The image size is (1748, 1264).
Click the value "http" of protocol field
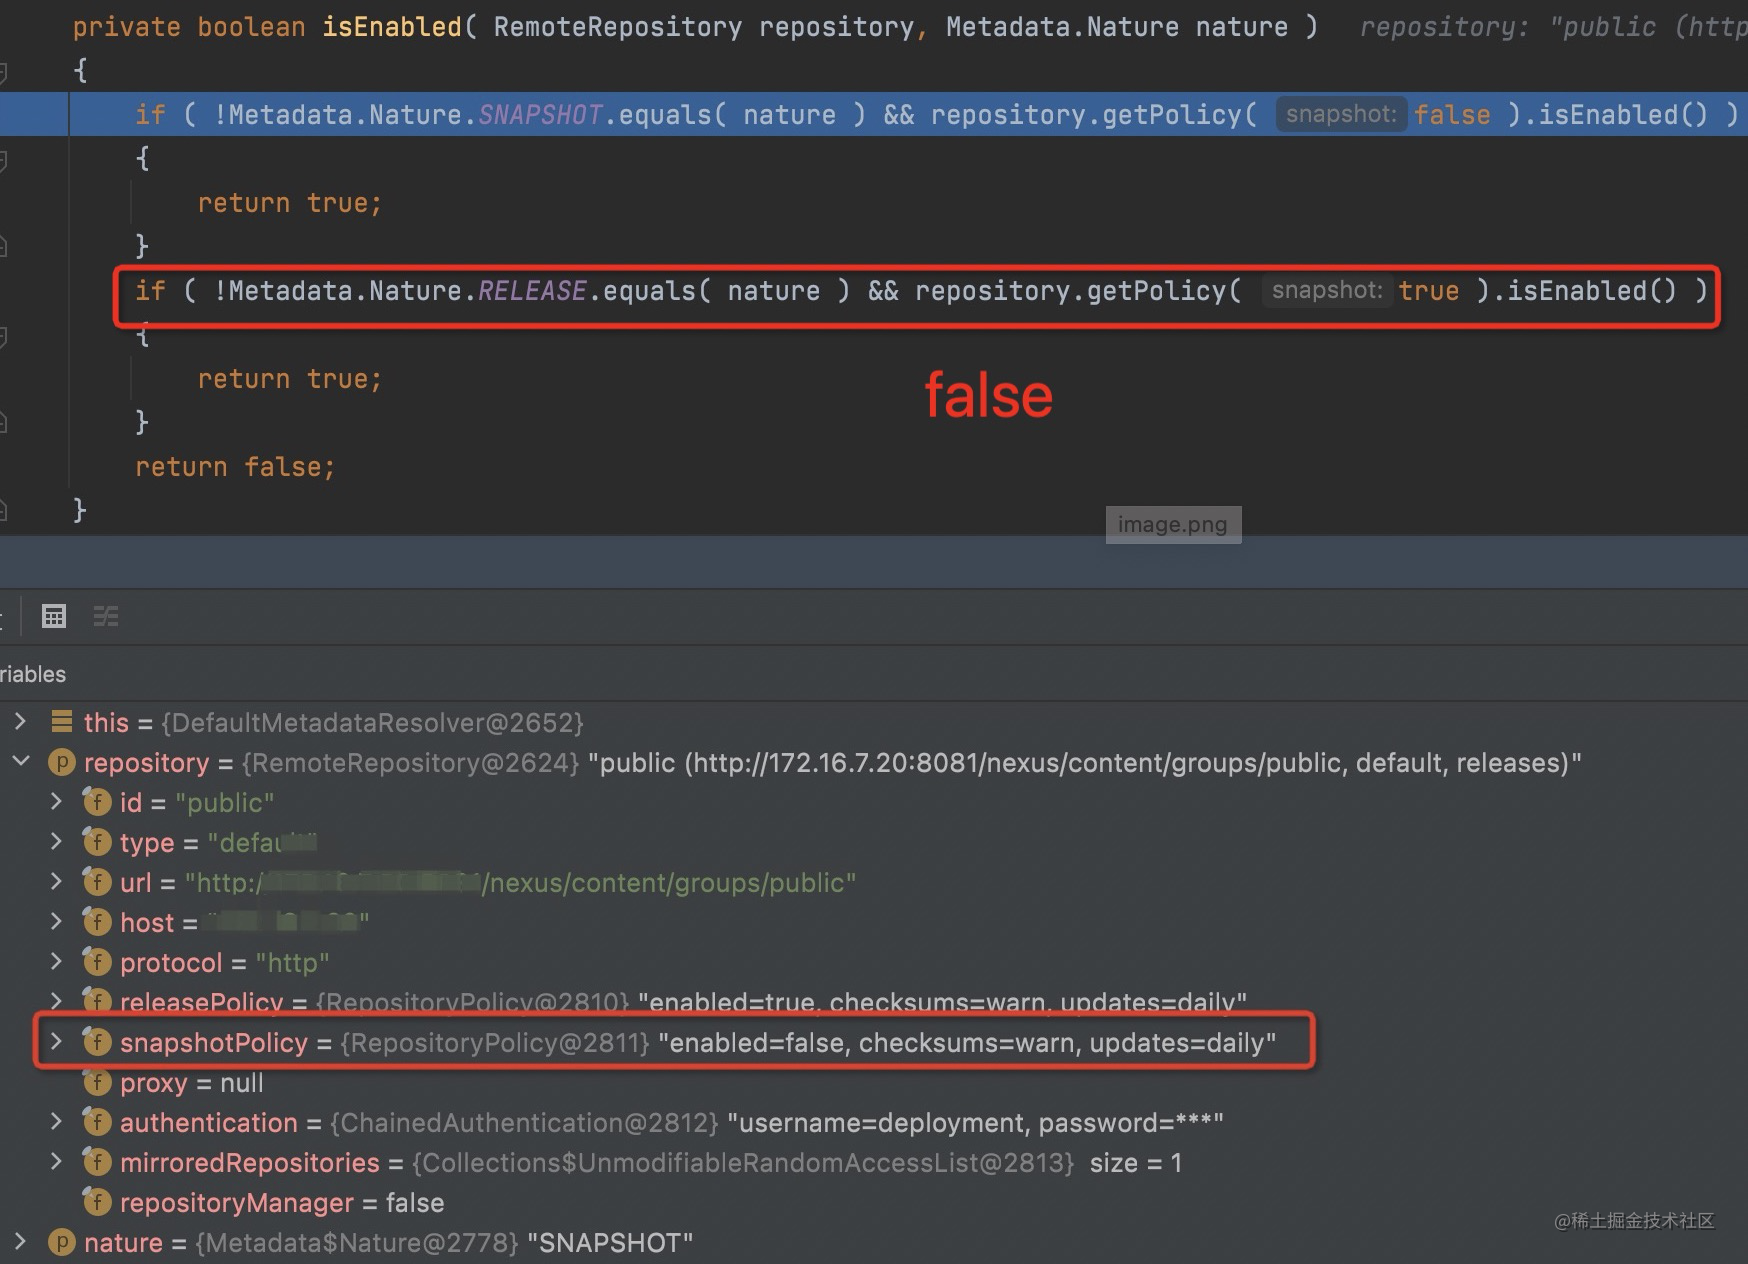coord(292,963)
